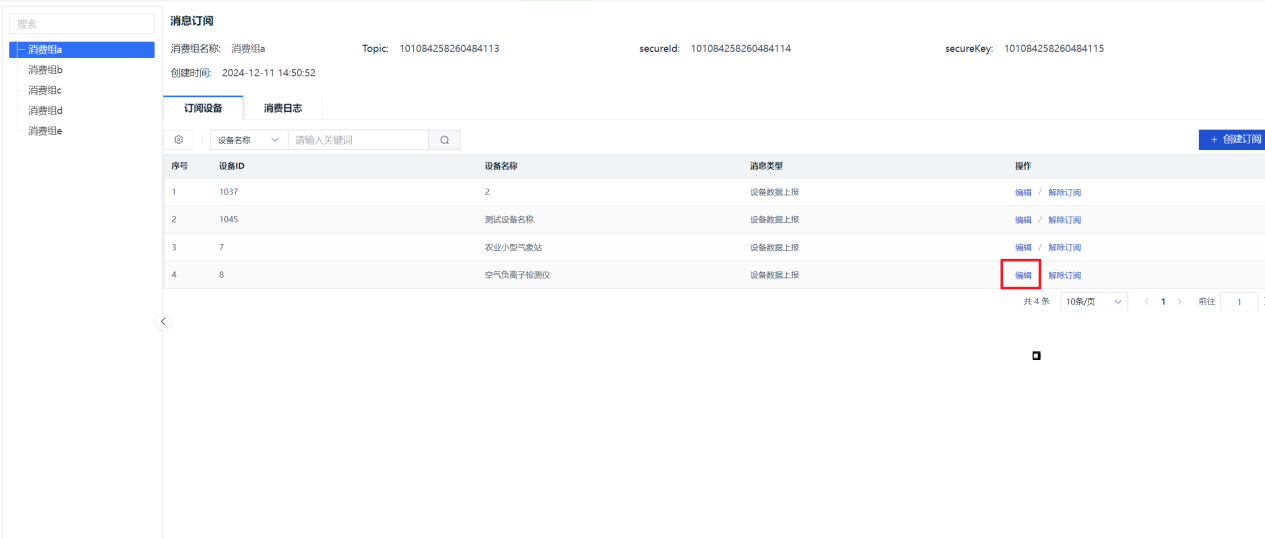Unsubscribe device 1037 via 解除订阅
This screenshot has width=1265, height=538.
pyautogui.click(x=1064, y=193)
